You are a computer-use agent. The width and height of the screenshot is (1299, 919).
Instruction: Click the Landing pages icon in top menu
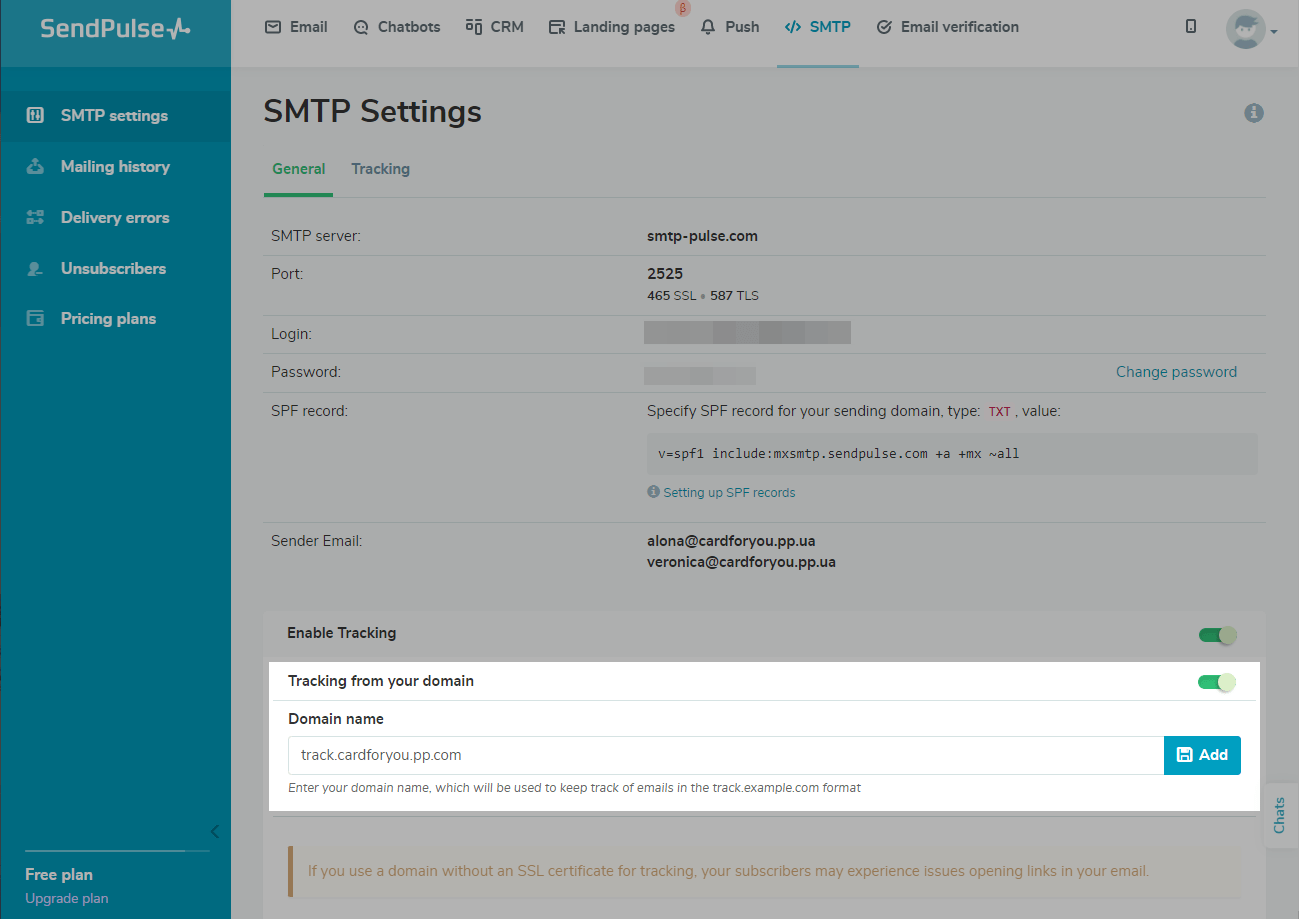(x=557, y=27)
